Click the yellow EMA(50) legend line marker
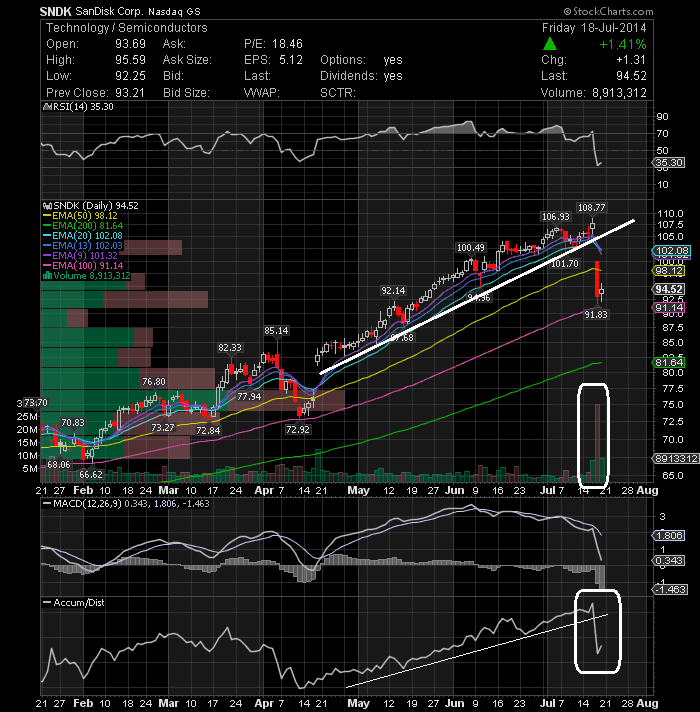700x712 pixels. point(47,216)
